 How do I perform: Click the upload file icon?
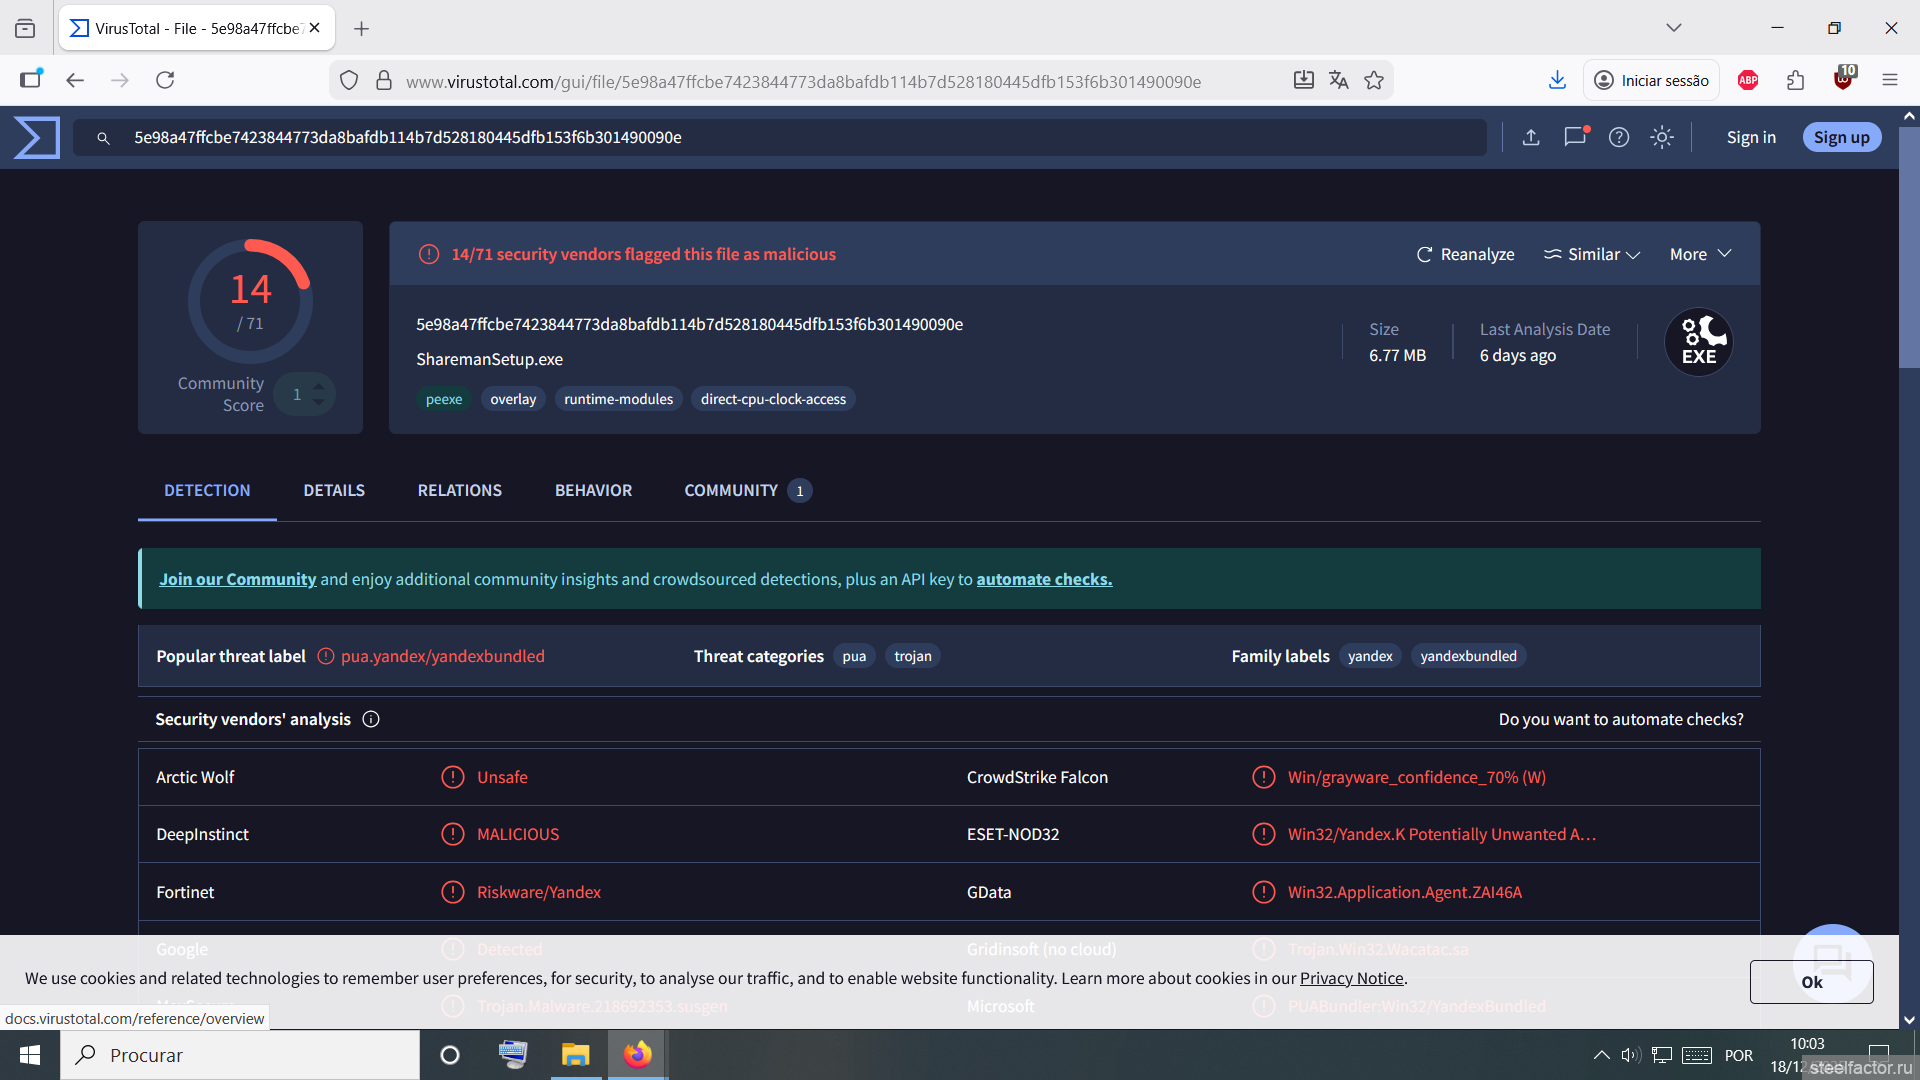[1530, 137]
